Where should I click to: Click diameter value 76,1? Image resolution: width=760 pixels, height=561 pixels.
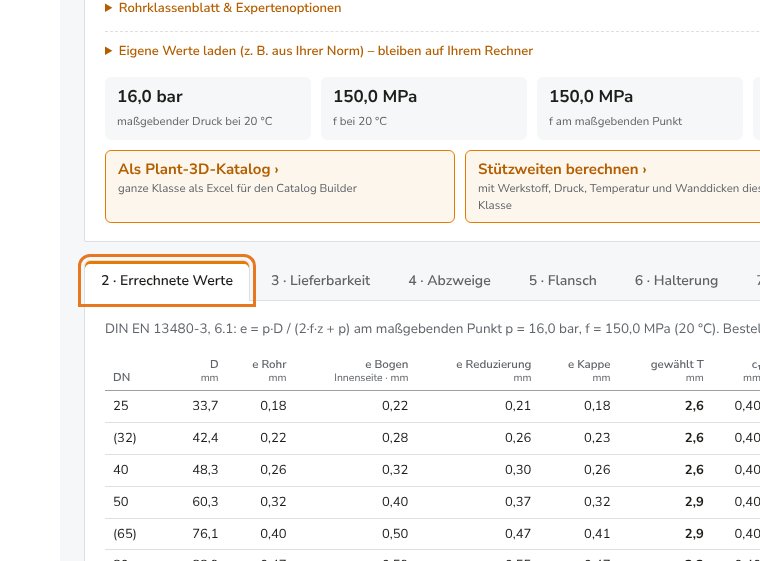coord(205,533)
